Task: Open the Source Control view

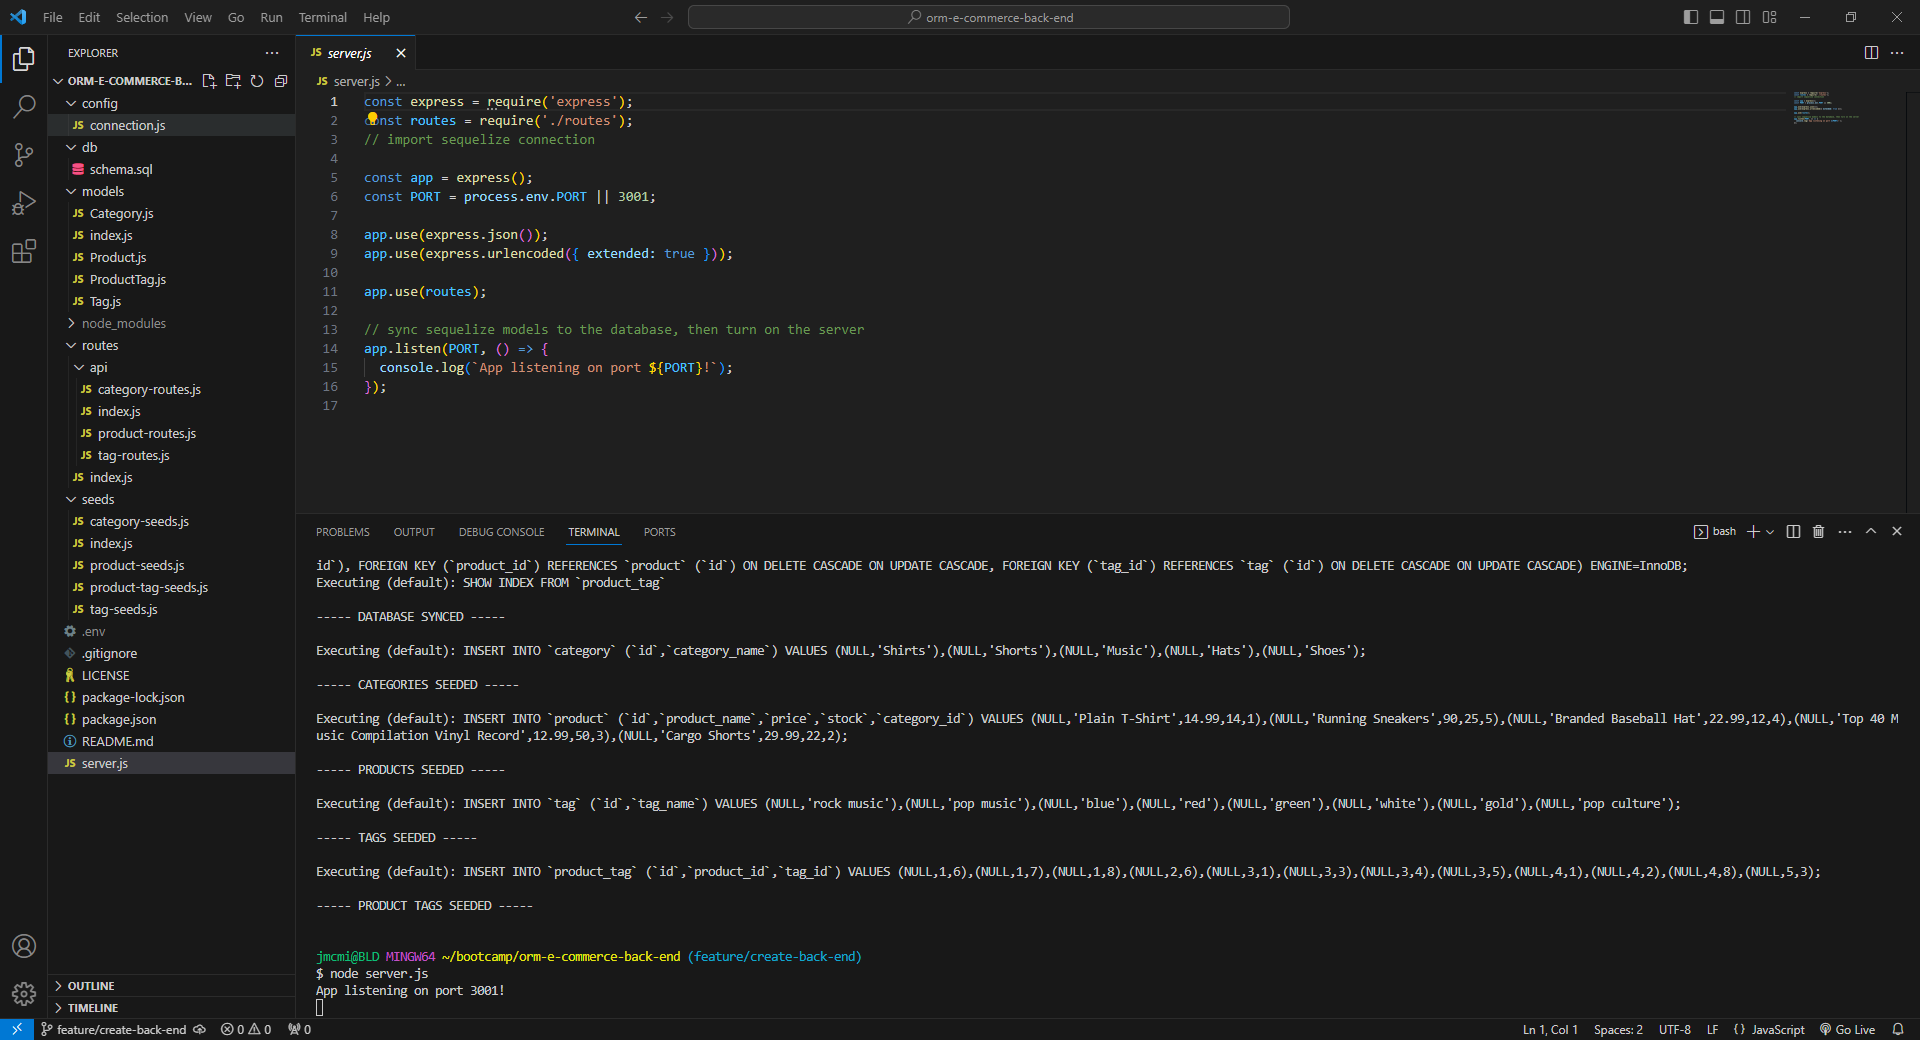Action: coord(24,154)
